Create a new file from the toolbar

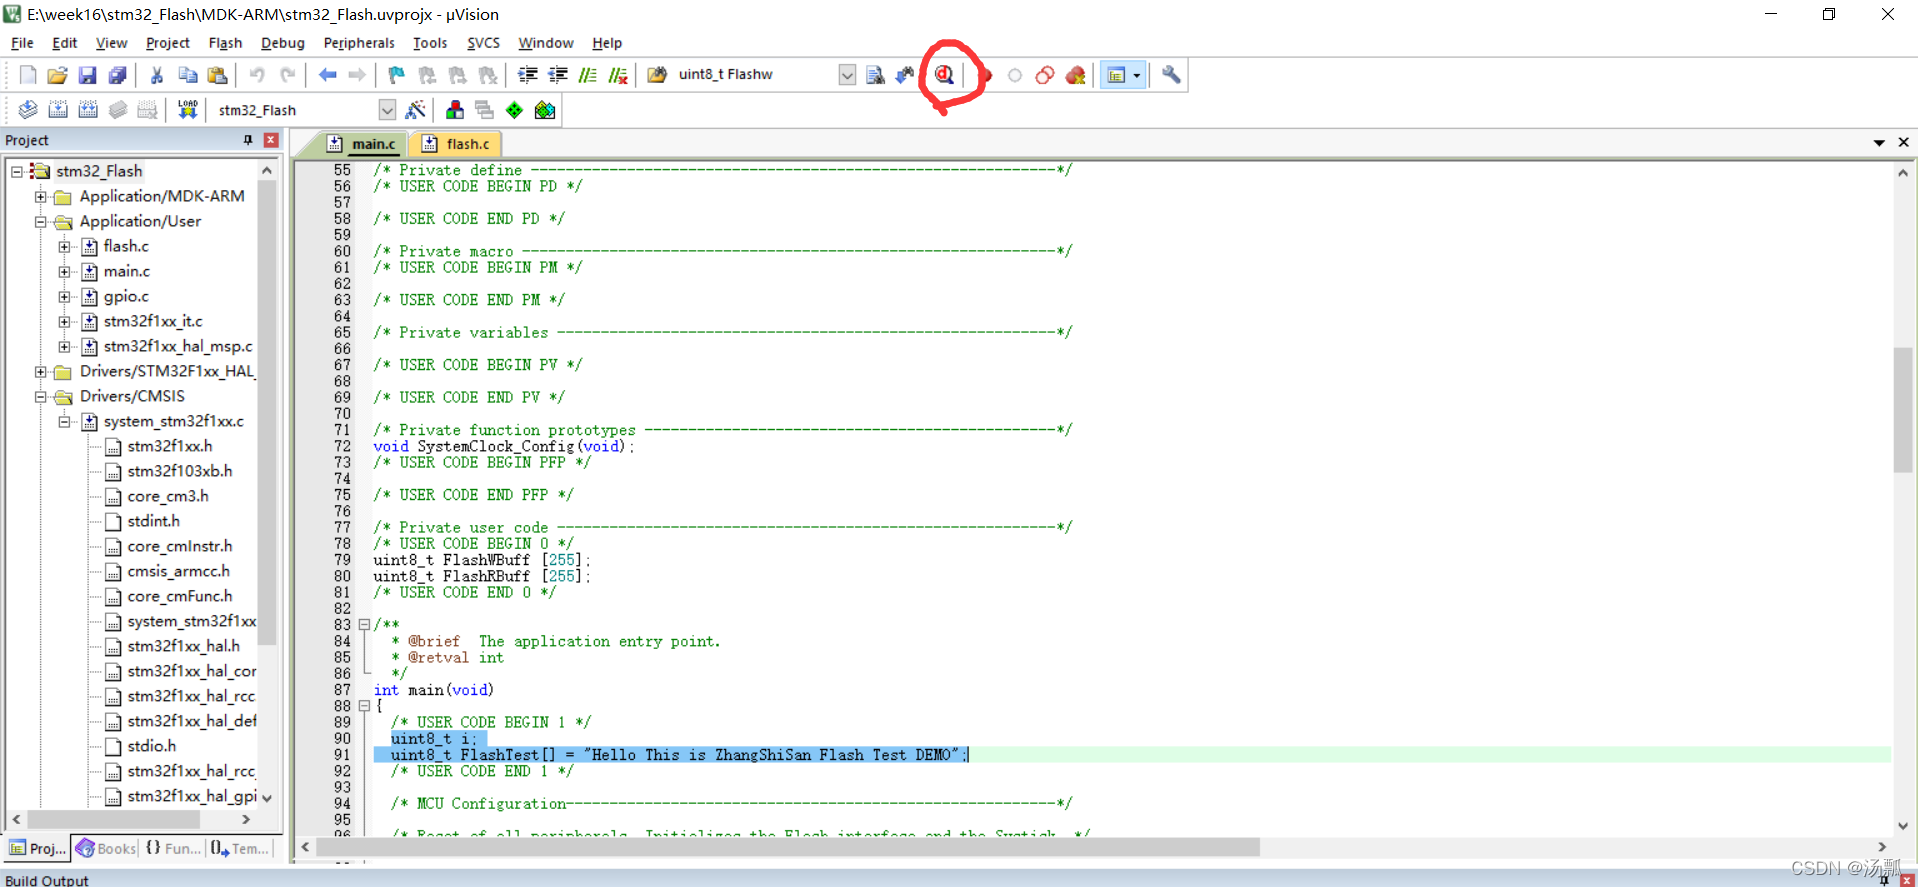28,75
